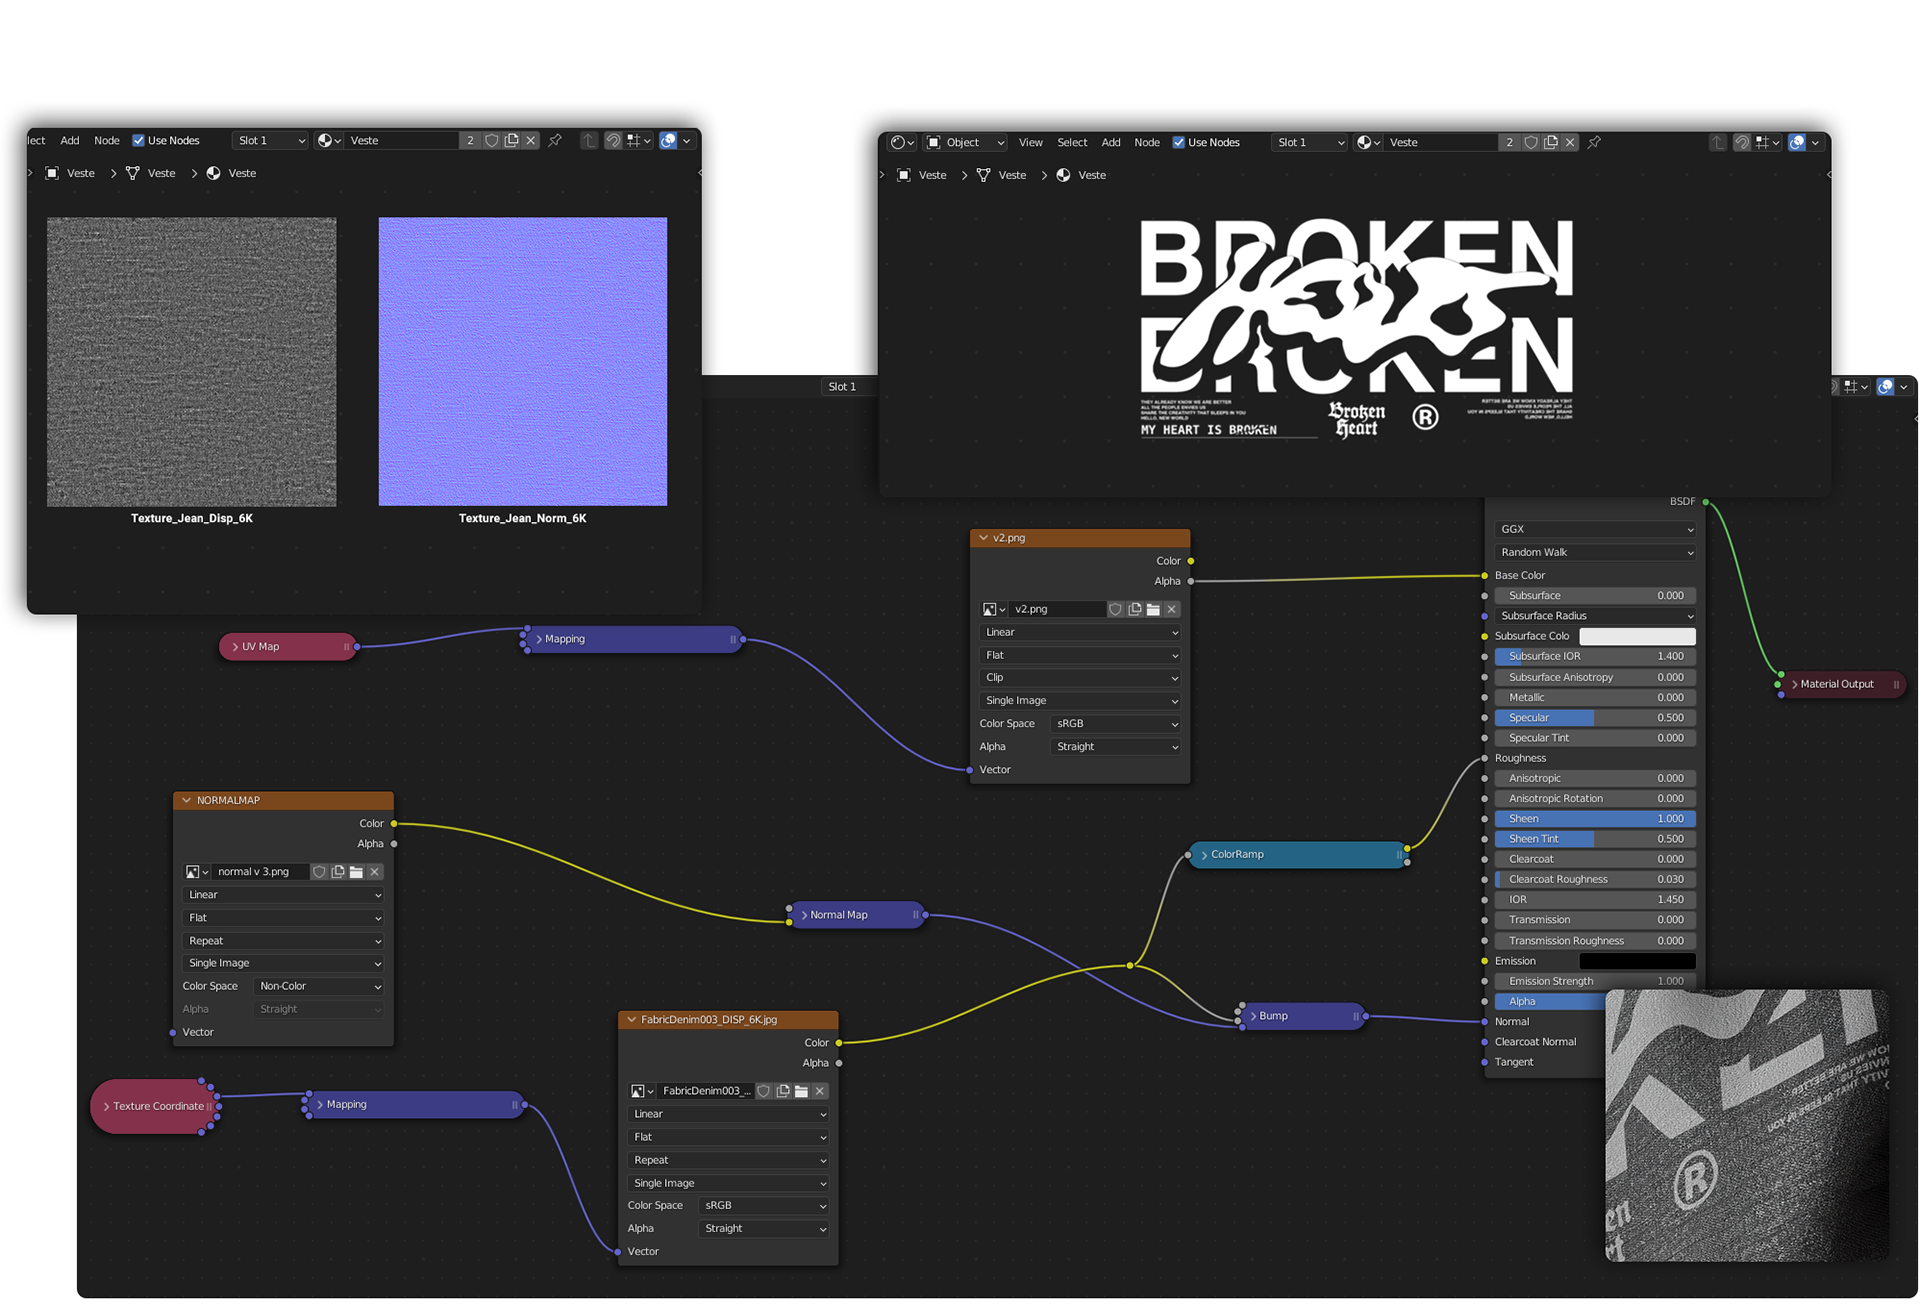Expand the collapsed Bump node

pyautogui.click(x=1253, y=1016)
